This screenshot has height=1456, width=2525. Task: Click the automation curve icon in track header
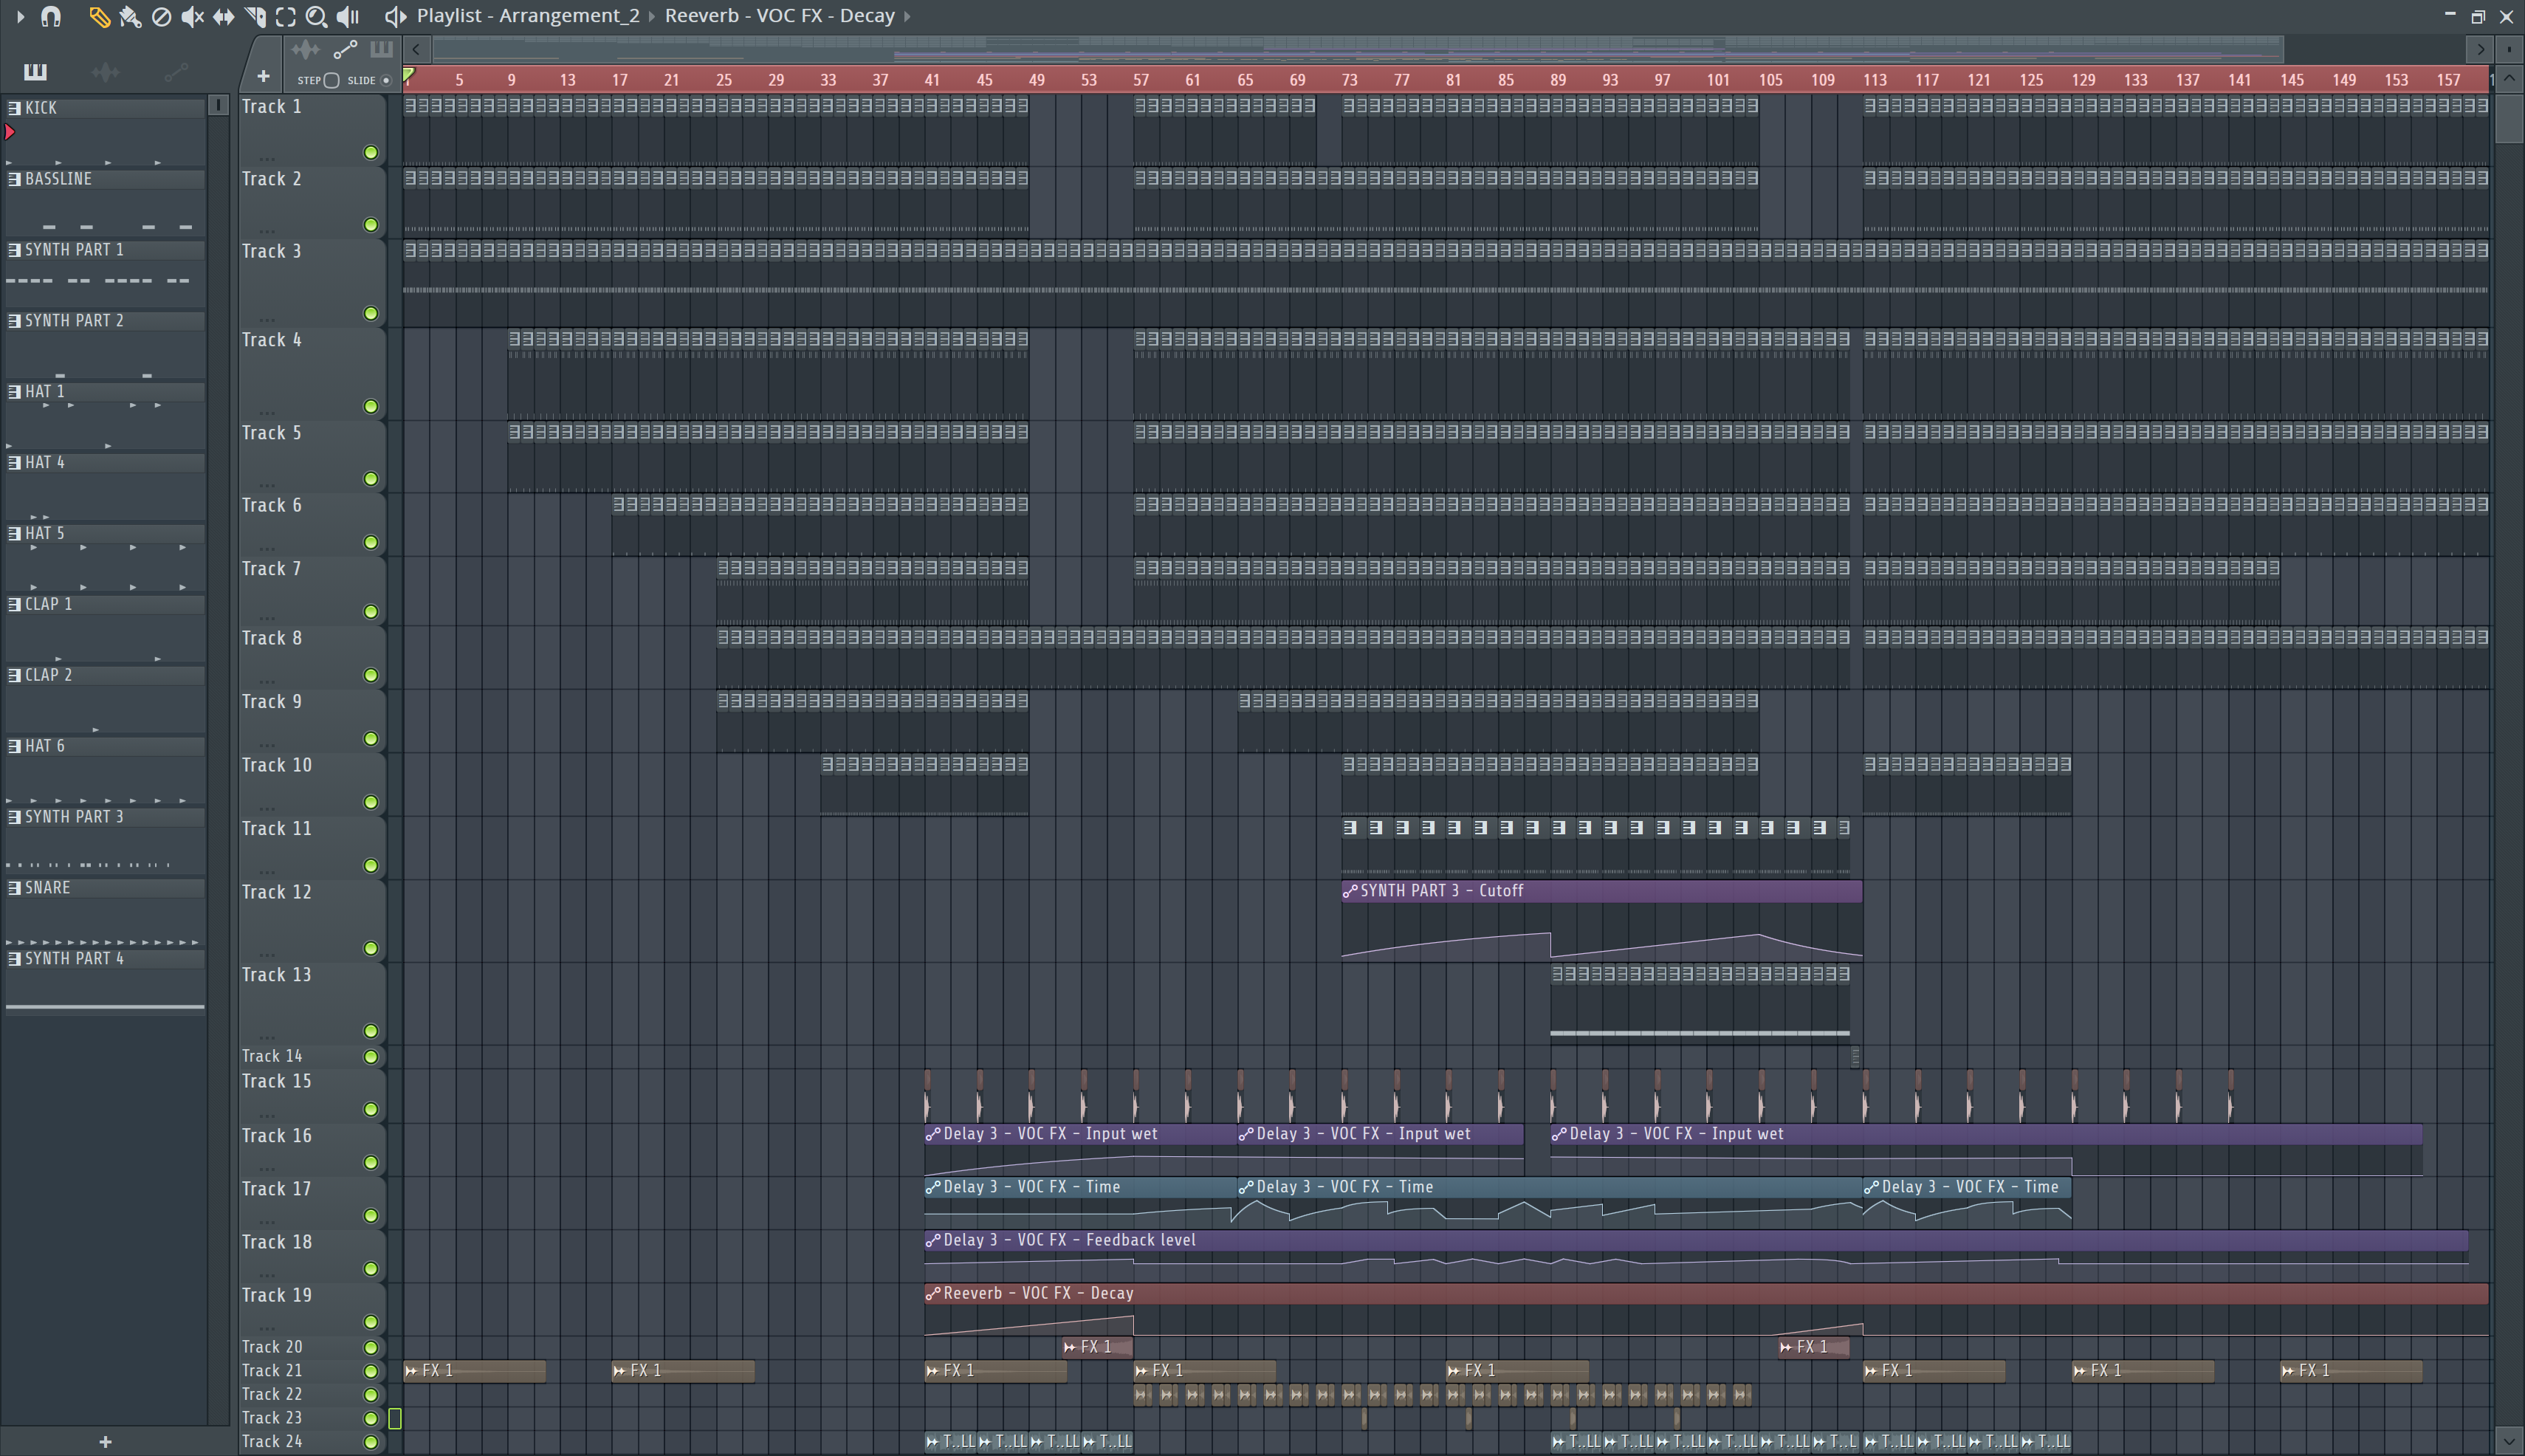click(345, 50)
